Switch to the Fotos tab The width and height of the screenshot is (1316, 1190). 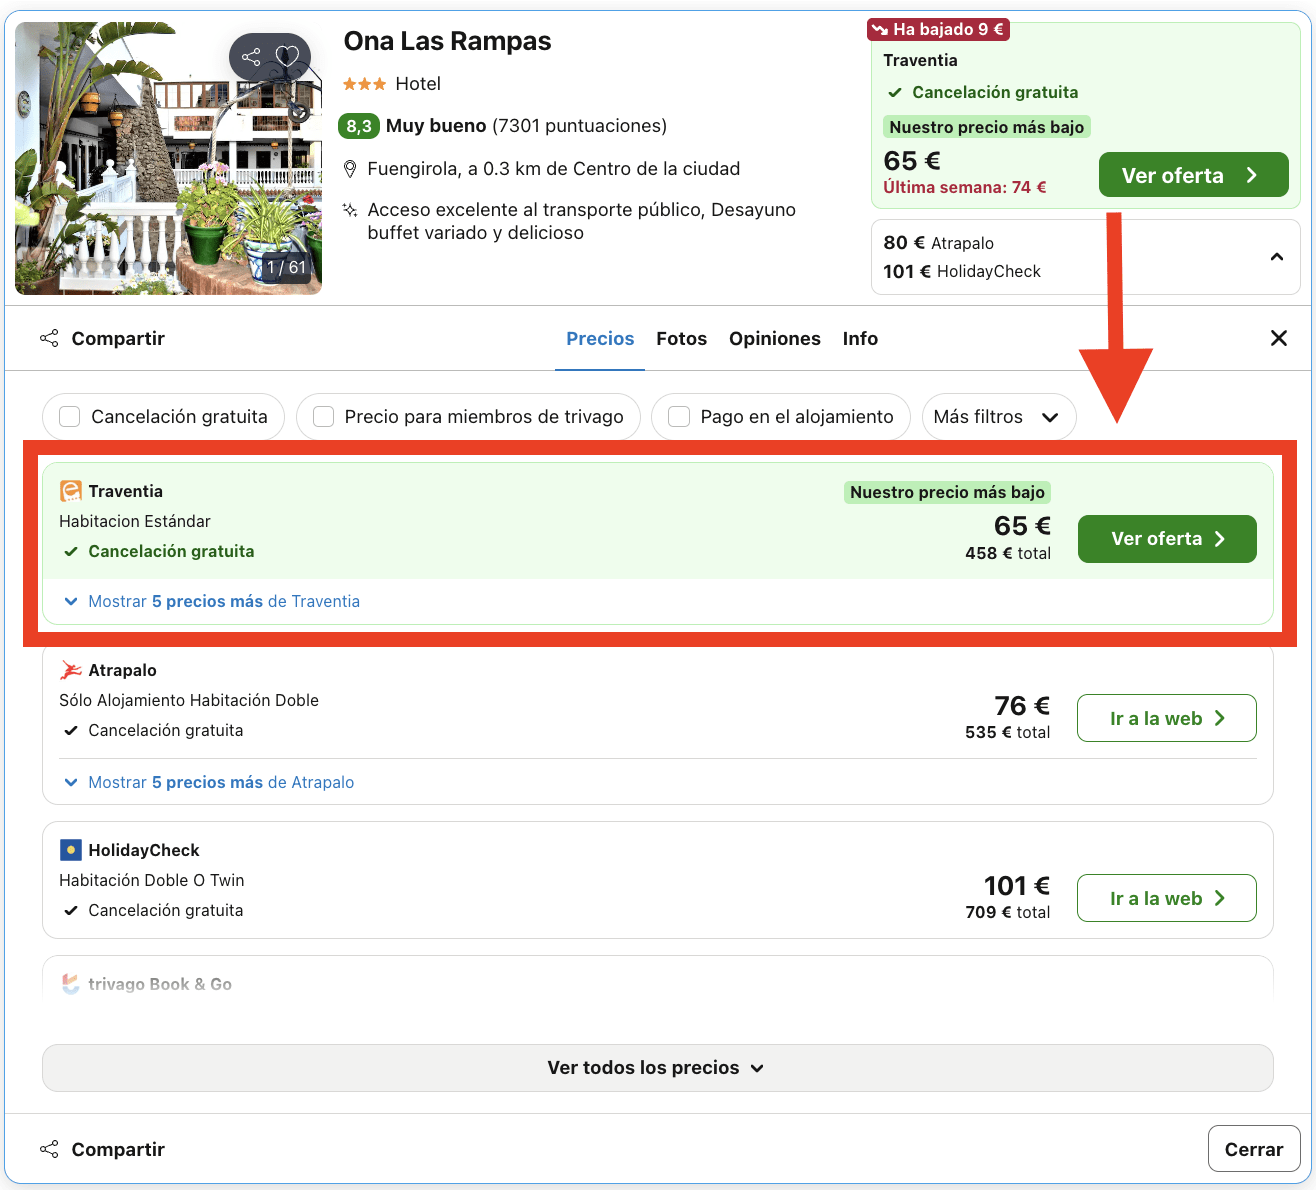[682, 338]
